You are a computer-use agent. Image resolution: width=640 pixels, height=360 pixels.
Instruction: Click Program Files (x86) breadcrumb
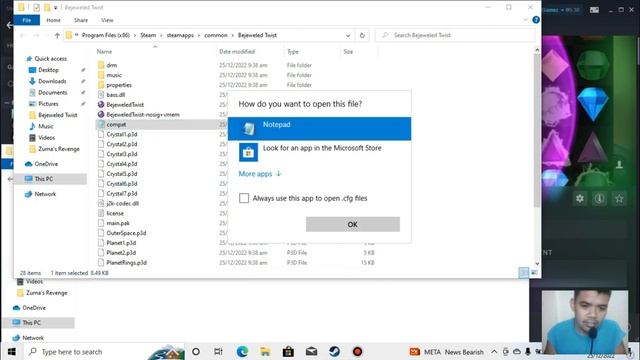tap(106, 36)
